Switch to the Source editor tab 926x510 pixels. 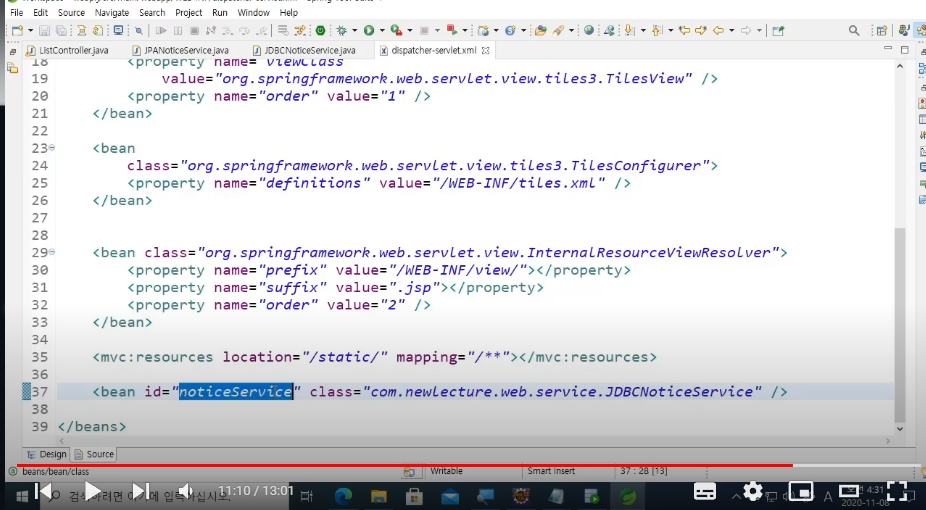click(x=94, y=454)
